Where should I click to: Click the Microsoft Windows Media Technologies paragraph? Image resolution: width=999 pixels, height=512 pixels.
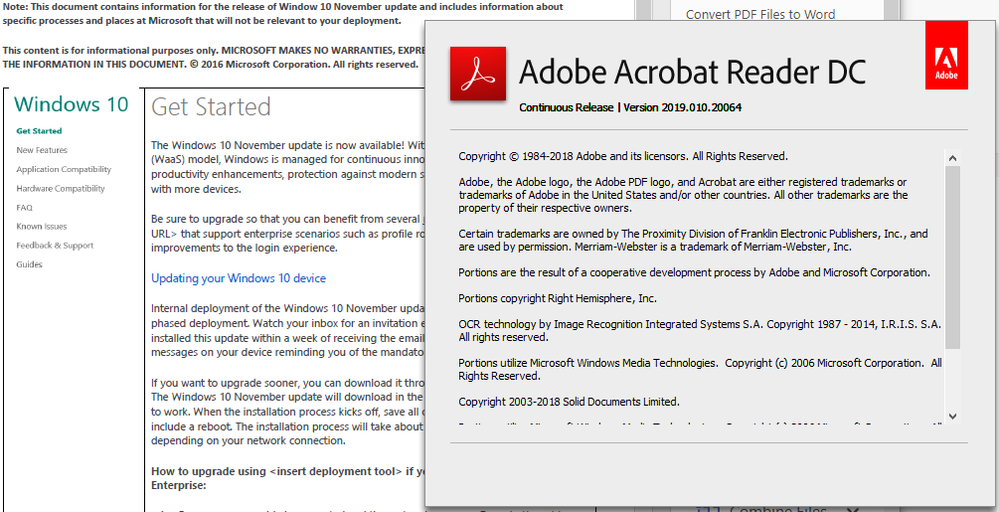(x=700, y=369)
